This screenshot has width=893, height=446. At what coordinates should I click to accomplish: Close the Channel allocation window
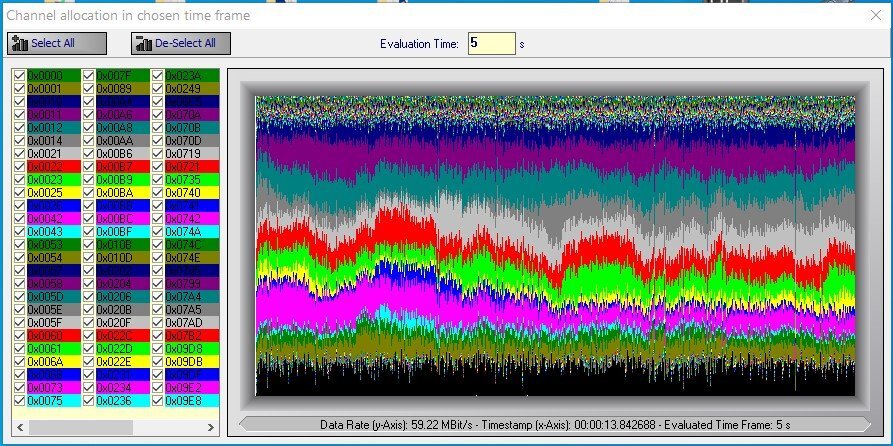pos(876,15)
